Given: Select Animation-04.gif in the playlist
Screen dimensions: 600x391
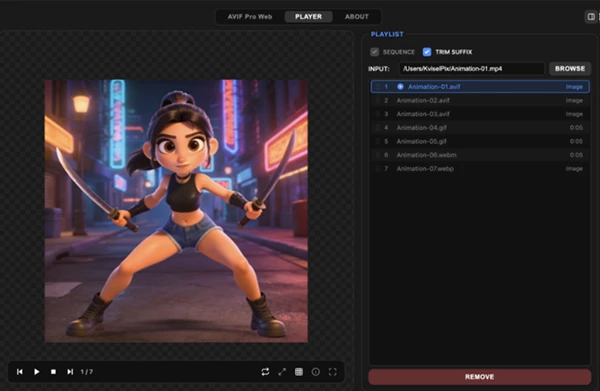Looking at the screenshot, I should (x=480, y=127).
